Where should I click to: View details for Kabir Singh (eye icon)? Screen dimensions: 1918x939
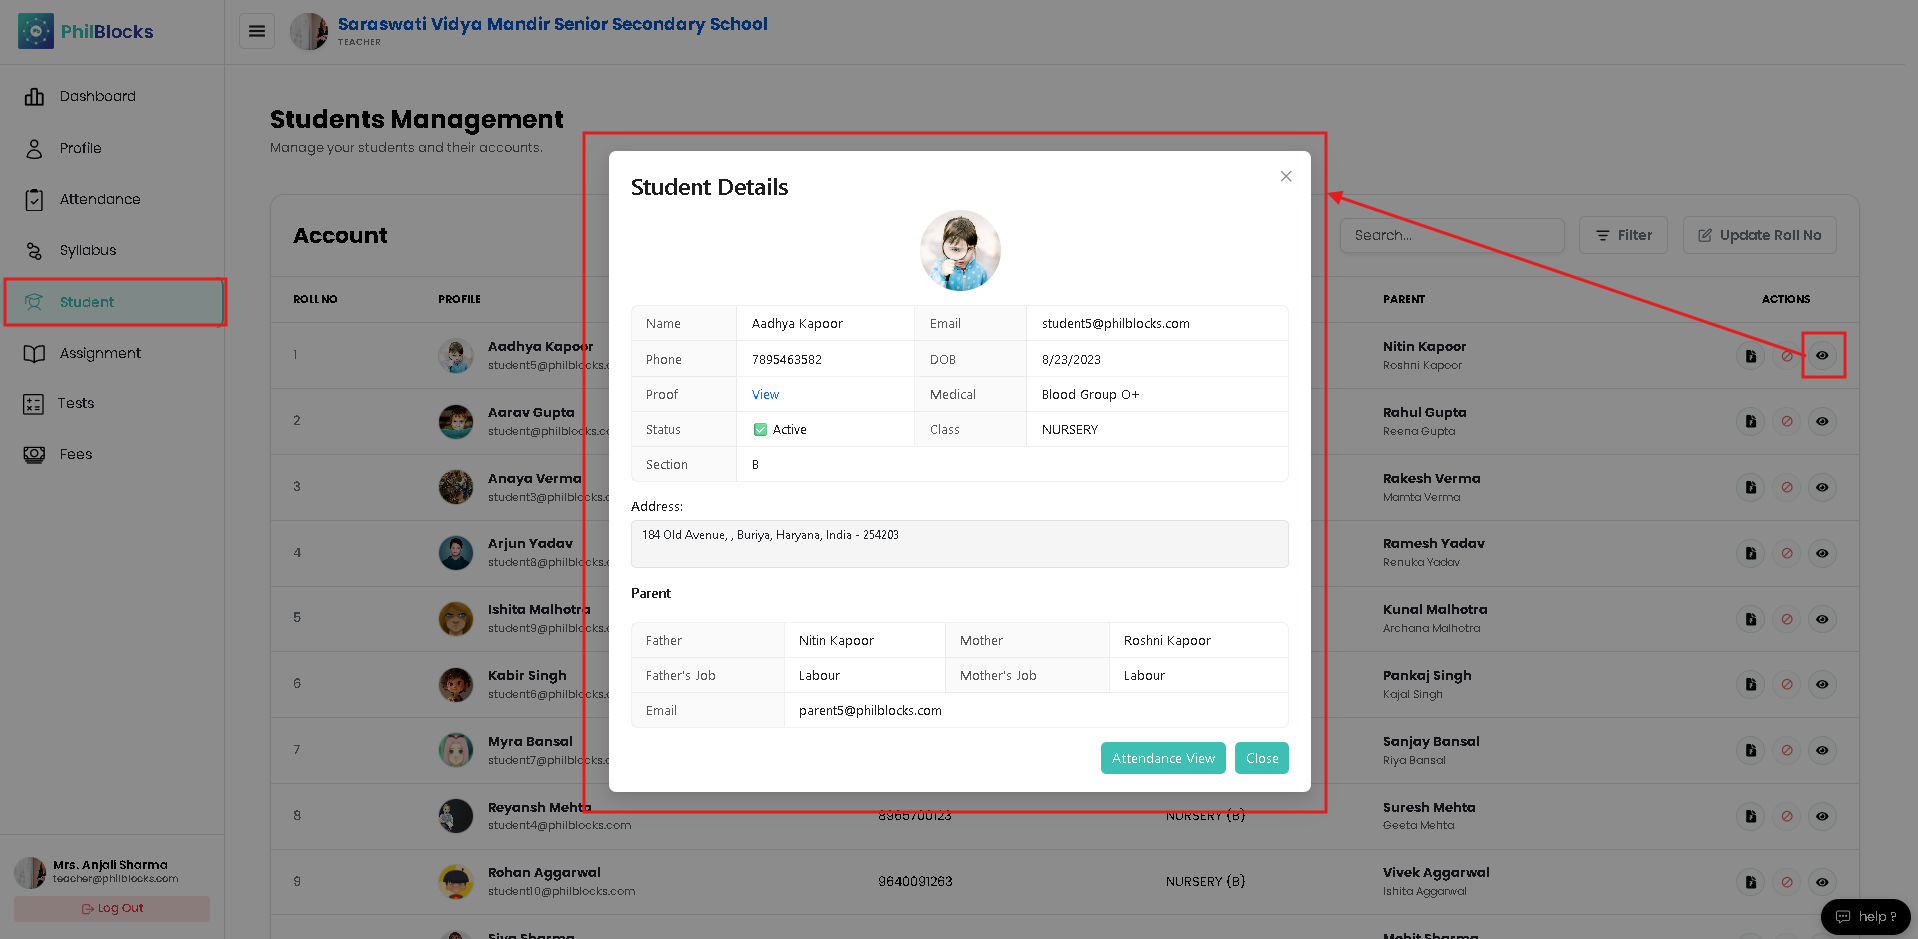1822,684
